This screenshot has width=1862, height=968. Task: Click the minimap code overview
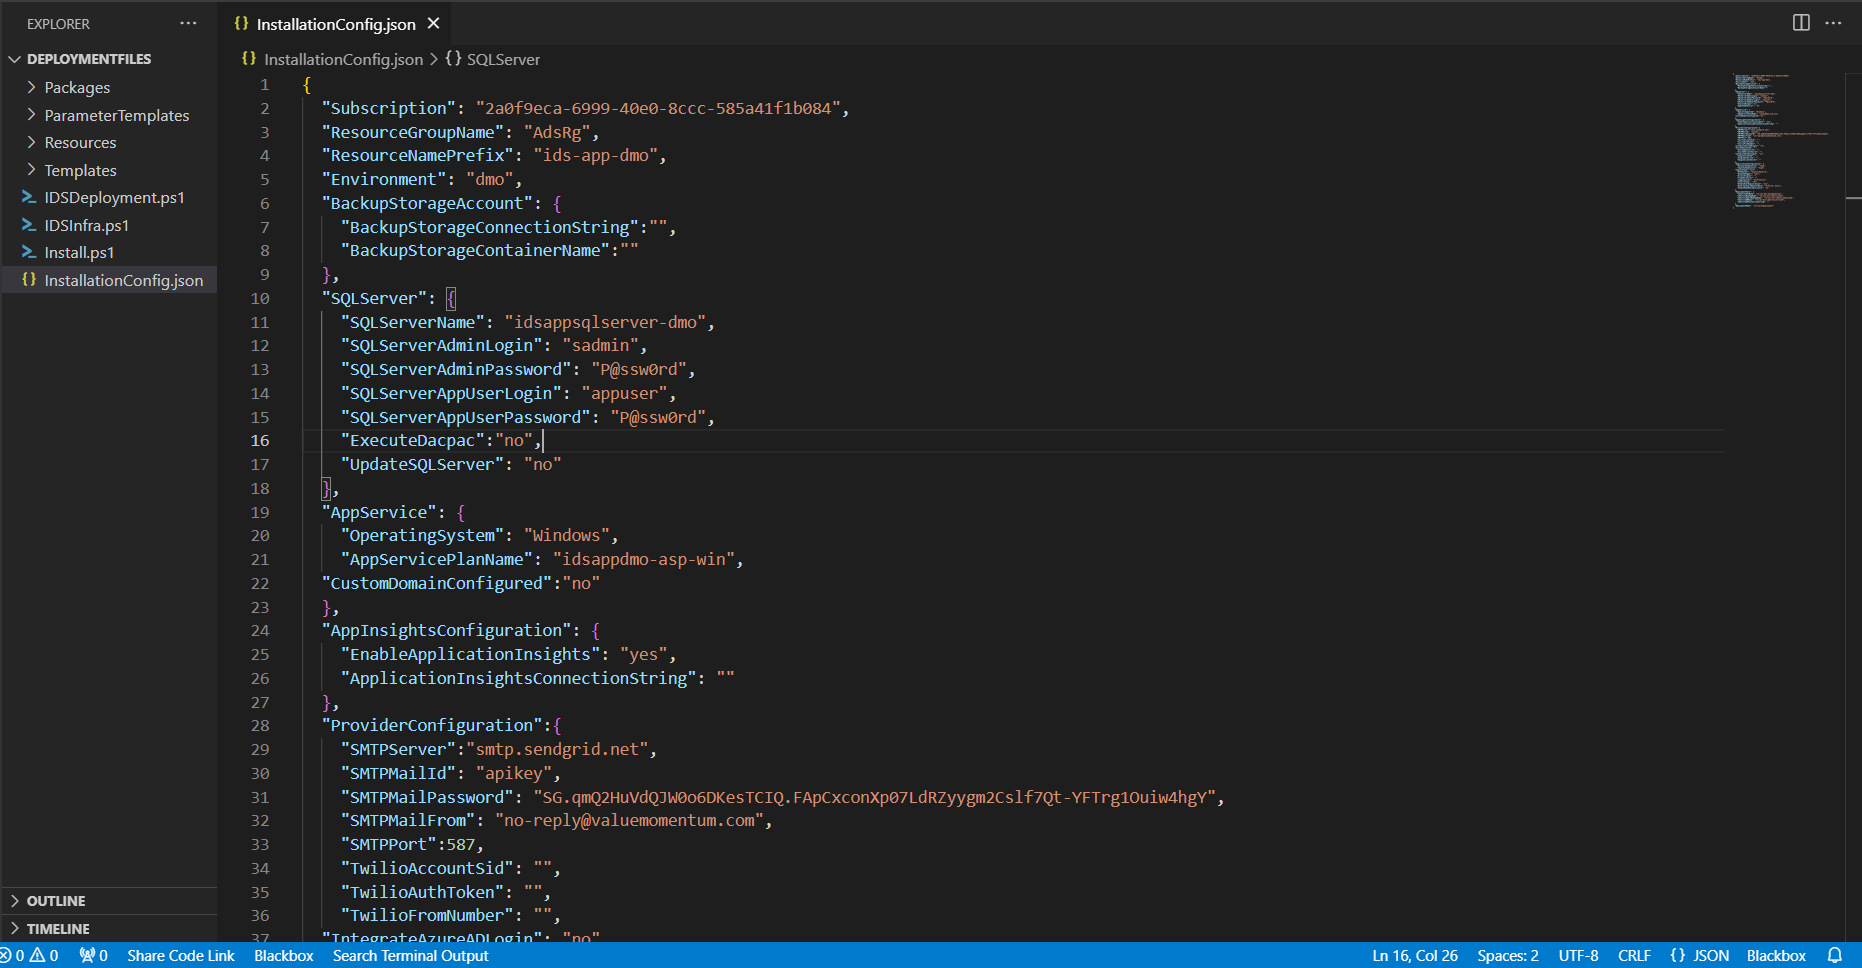[x=1782, y=140]
